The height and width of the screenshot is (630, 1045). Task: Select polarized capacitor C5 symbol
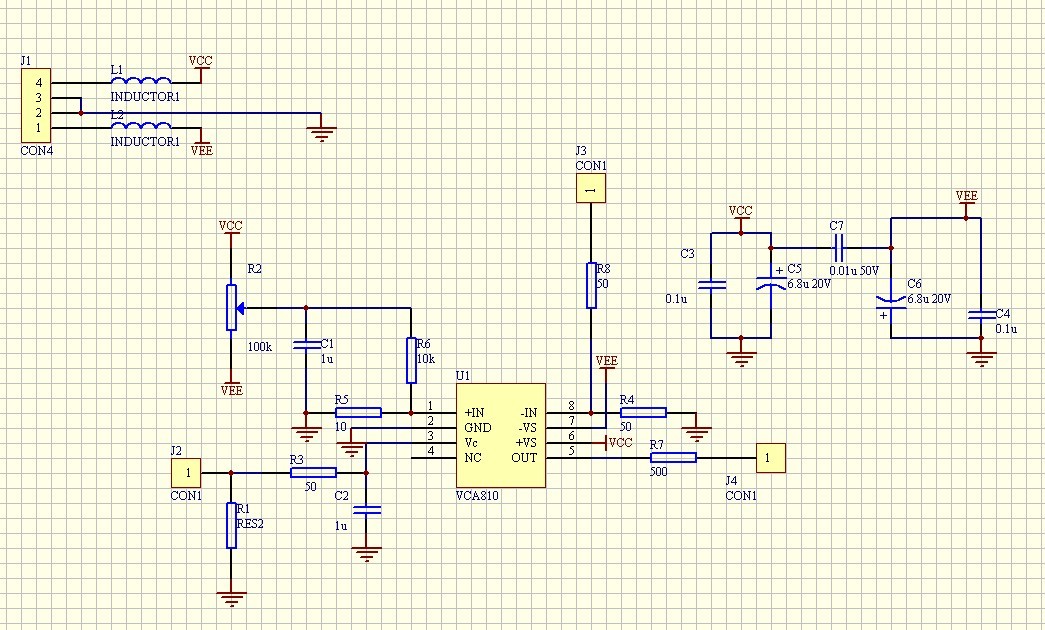click(771, 281)
